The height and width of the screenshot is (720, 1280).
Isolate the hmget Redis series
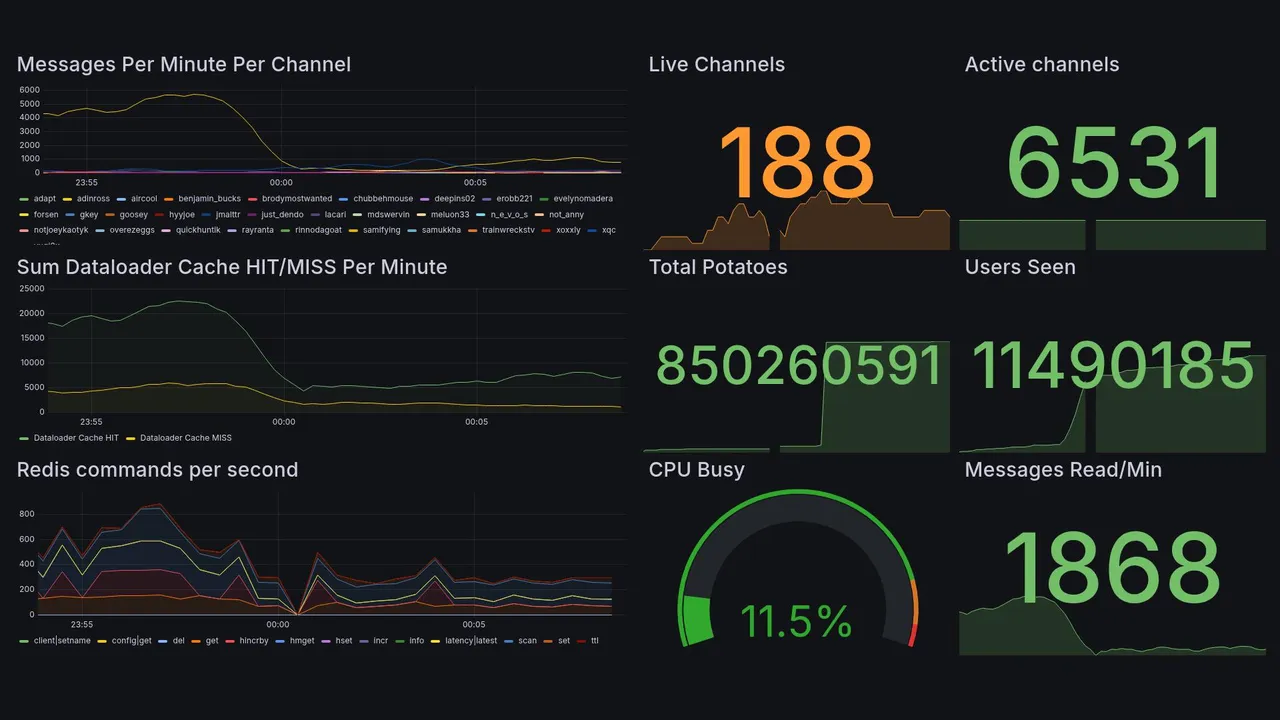point(295,641)
